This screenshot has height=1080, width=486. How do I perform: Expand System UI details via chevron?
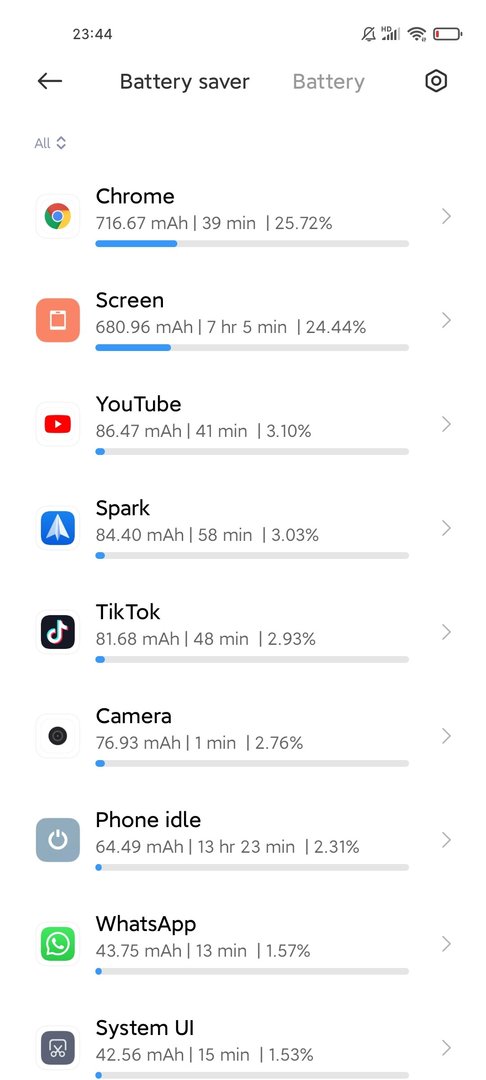(446, 1048)
